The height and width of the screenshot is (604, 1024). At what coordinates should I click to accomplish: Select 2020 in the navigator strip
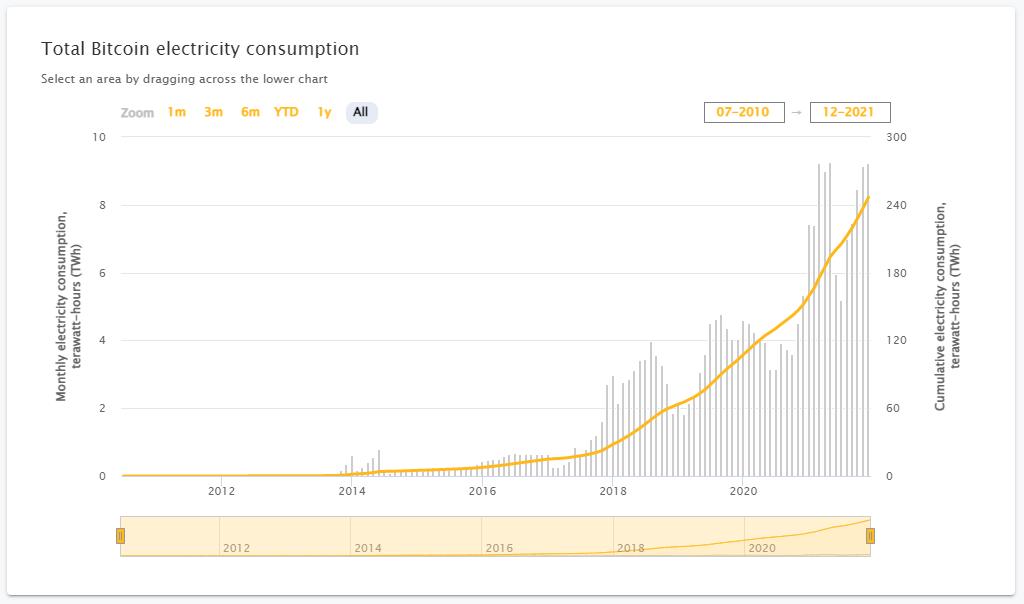coord(762,548)
